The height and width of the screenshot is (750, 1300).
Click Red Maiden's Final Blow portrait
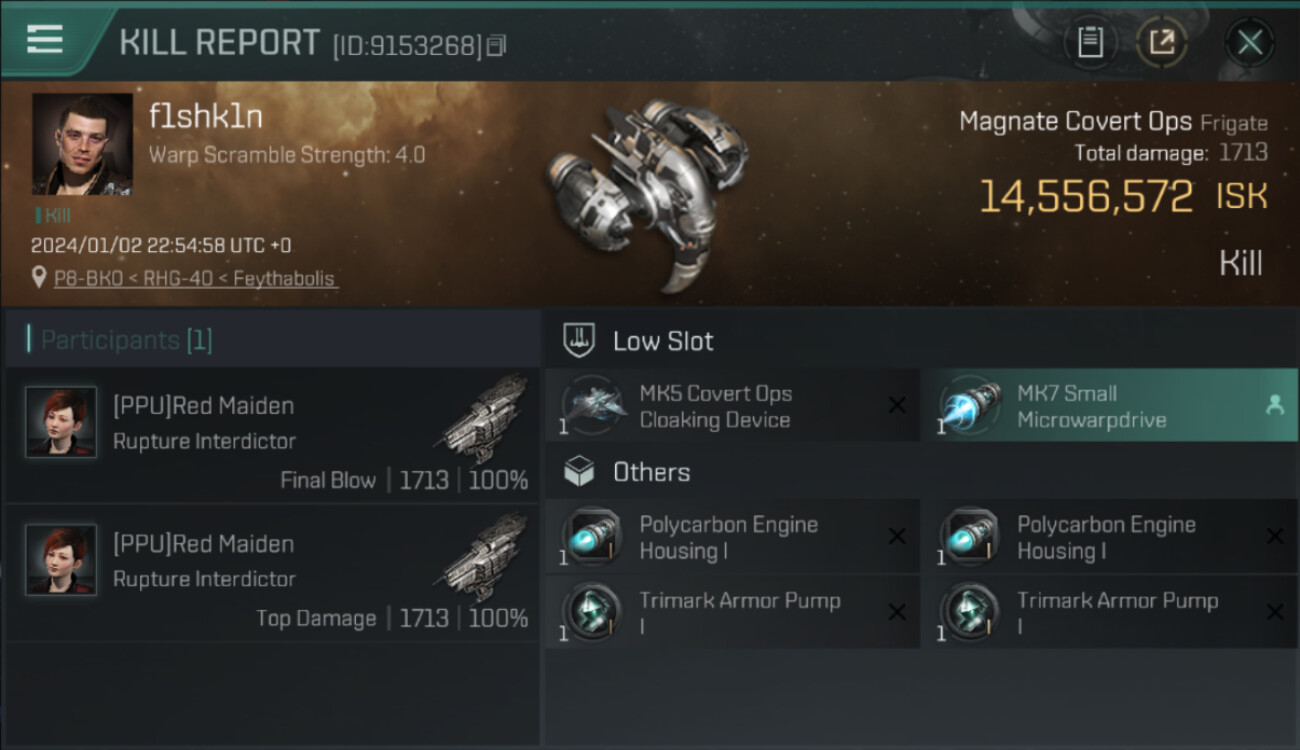61,422
